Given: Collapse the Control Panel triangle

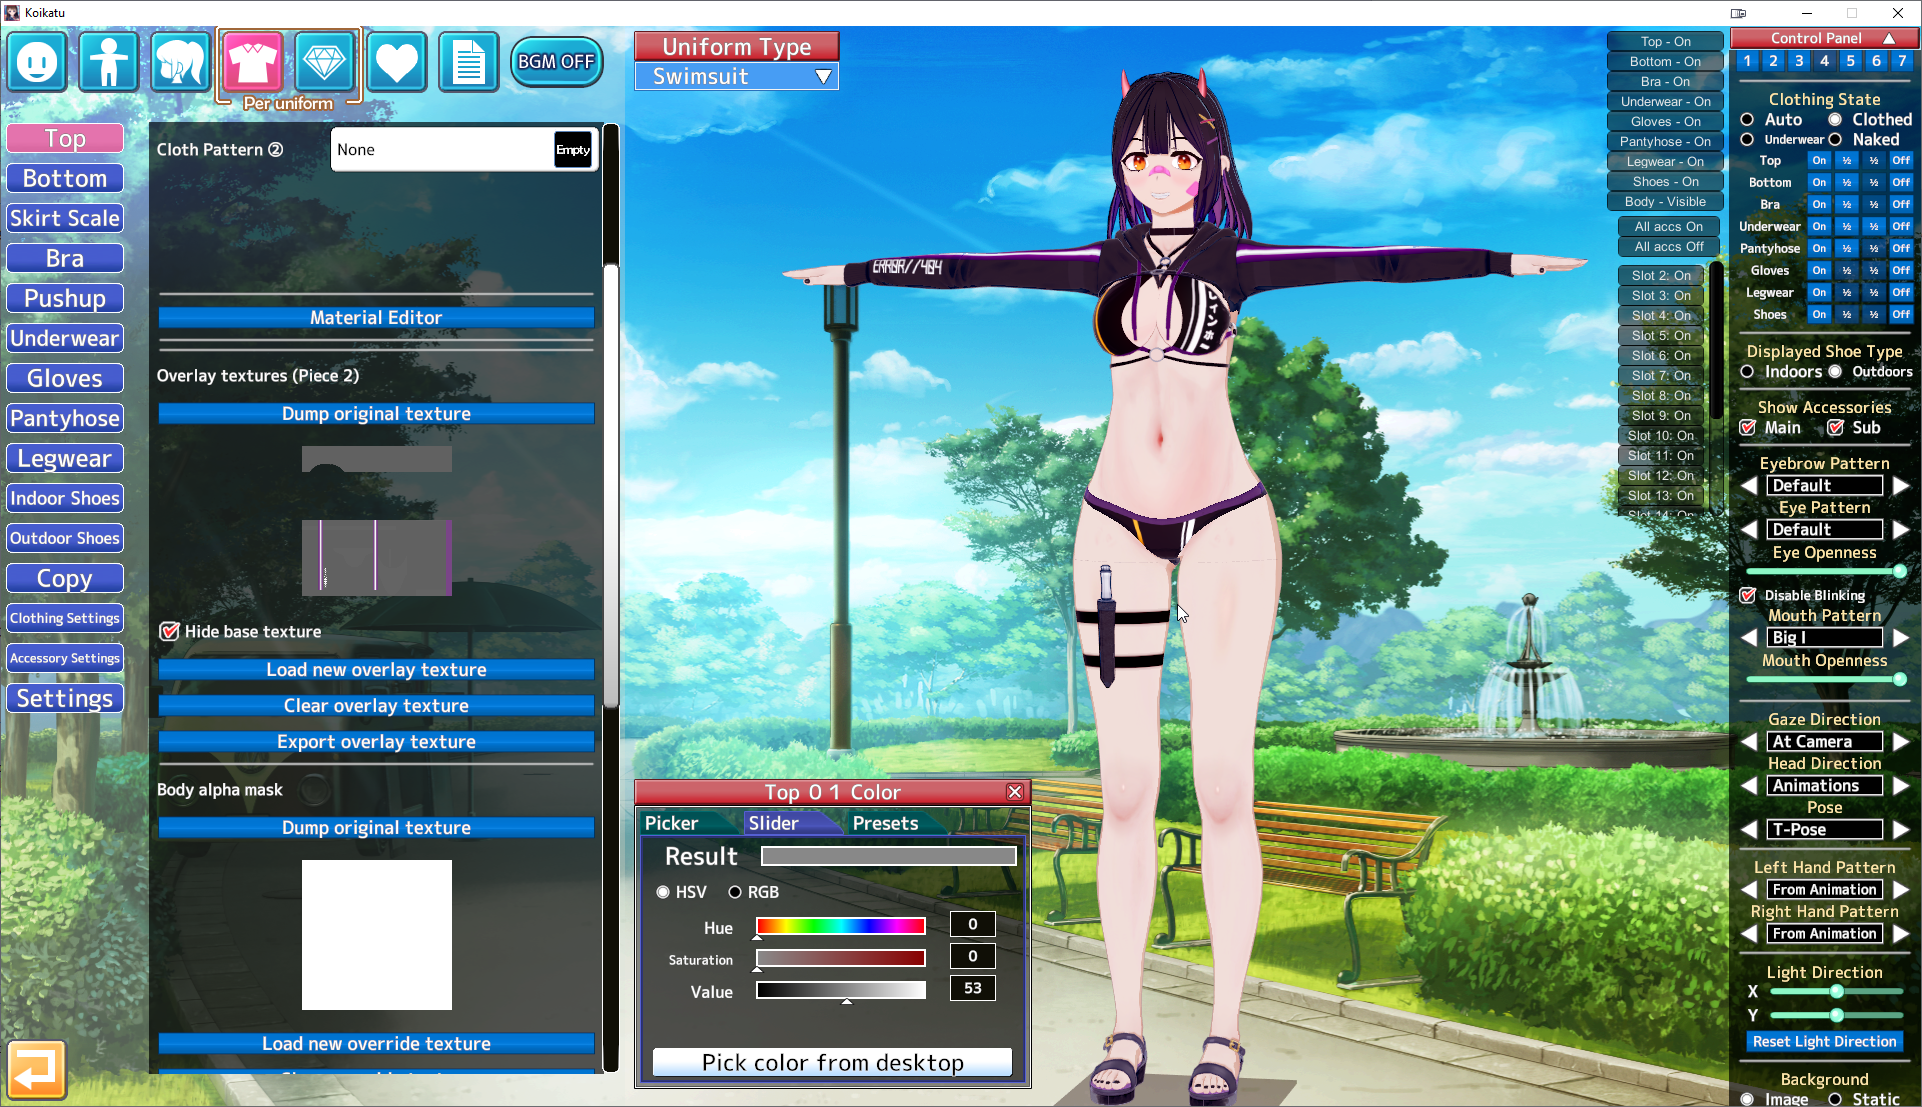Looking at the screenshot, I should [x=1889, y=38].
